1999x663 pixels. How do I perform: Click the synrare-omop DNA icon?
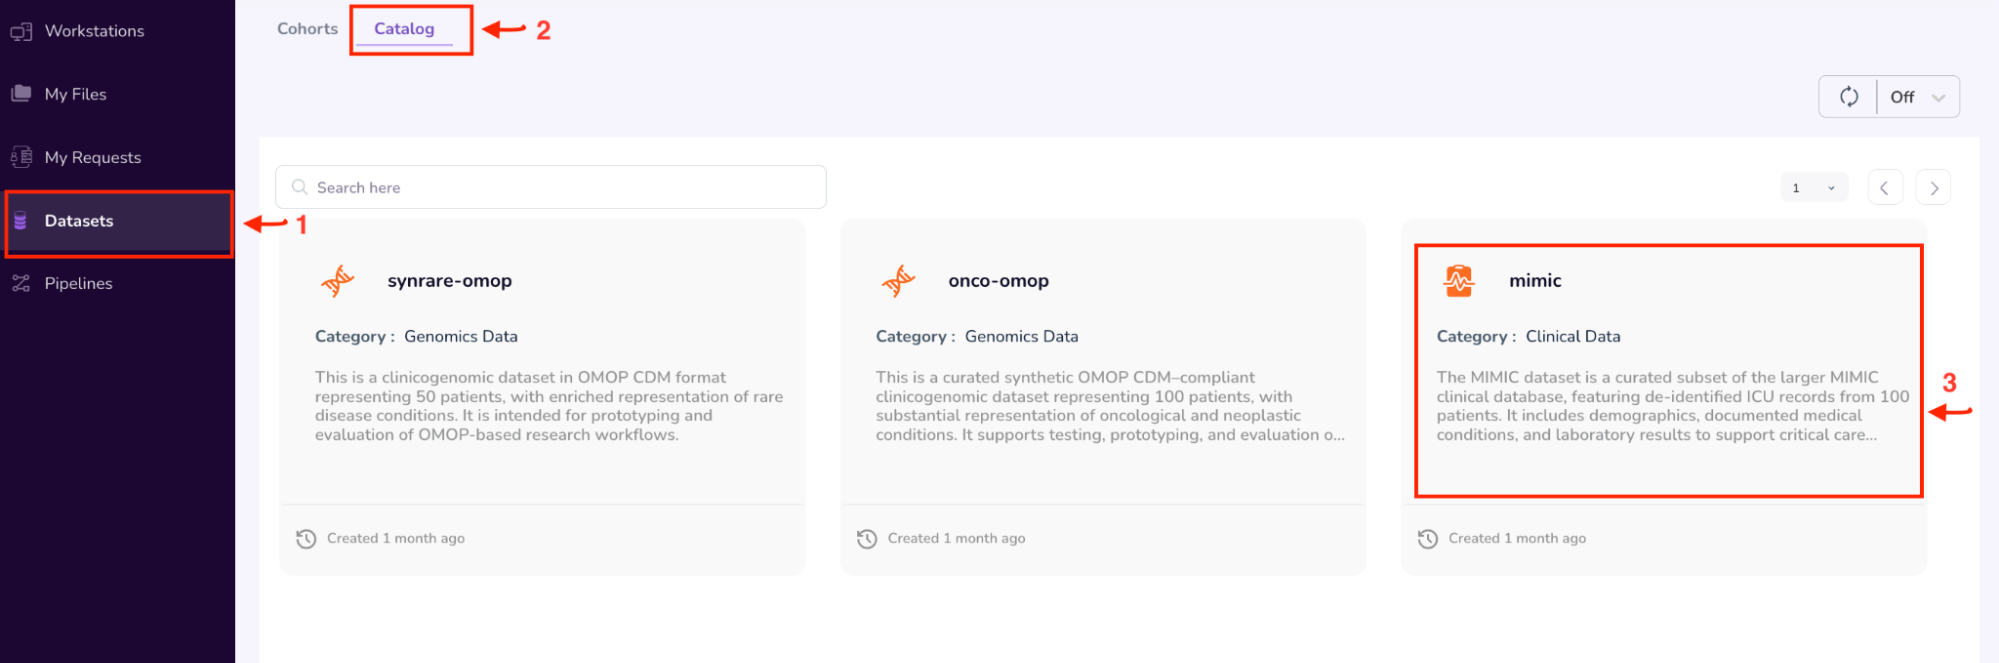click(x=338, y=281)
